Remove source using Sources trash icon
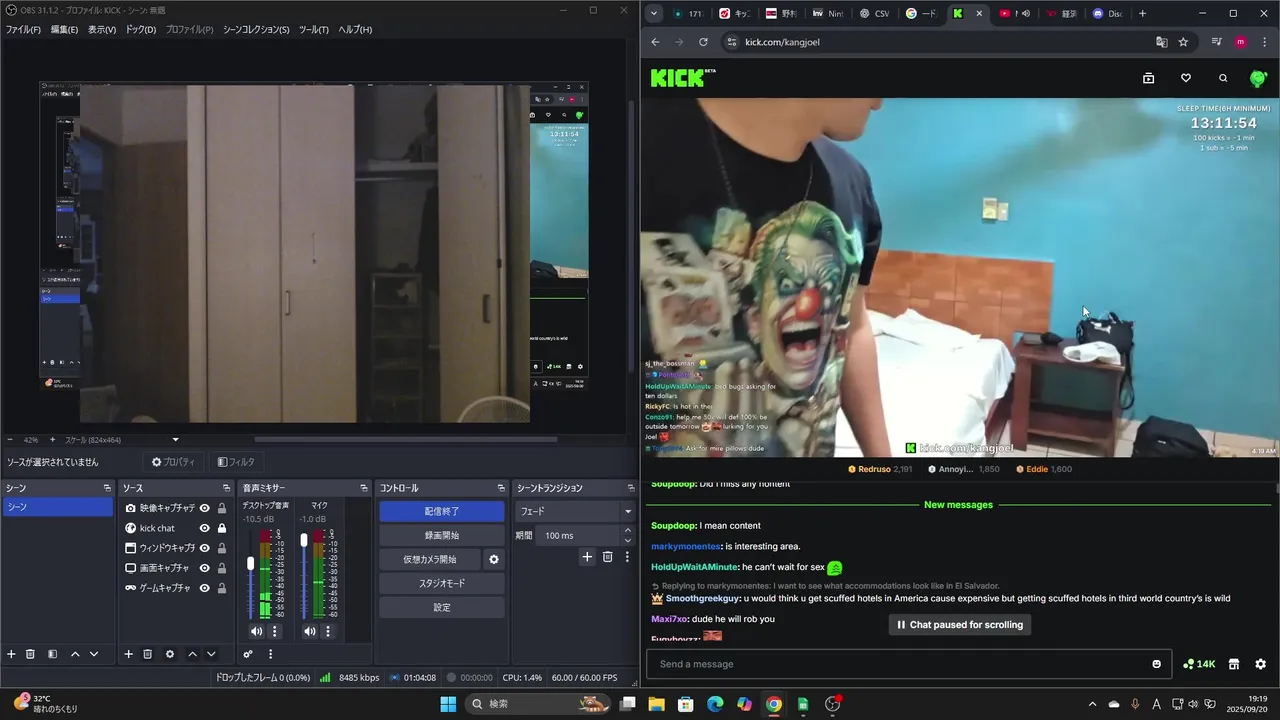1280x720 pixels. [x=147, y=654]
